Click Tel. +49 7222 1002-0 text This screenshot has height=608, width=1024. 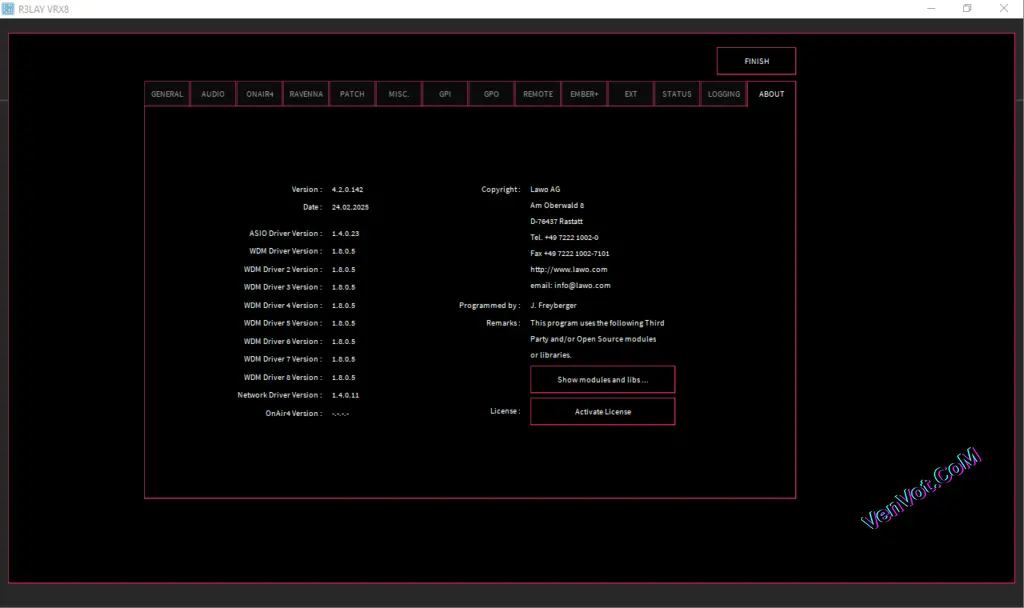point(564,237)
